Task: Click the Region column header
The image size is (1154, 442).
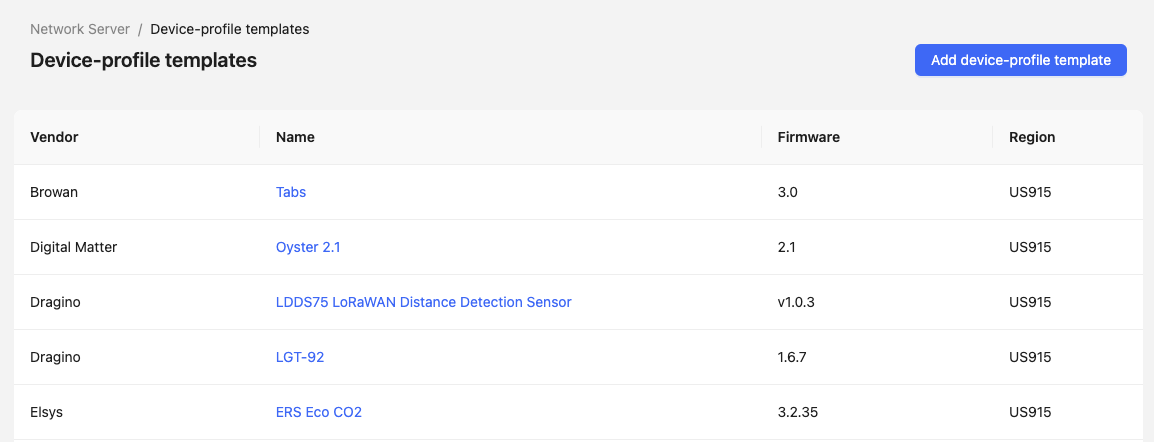Action: click(1032, 137)
